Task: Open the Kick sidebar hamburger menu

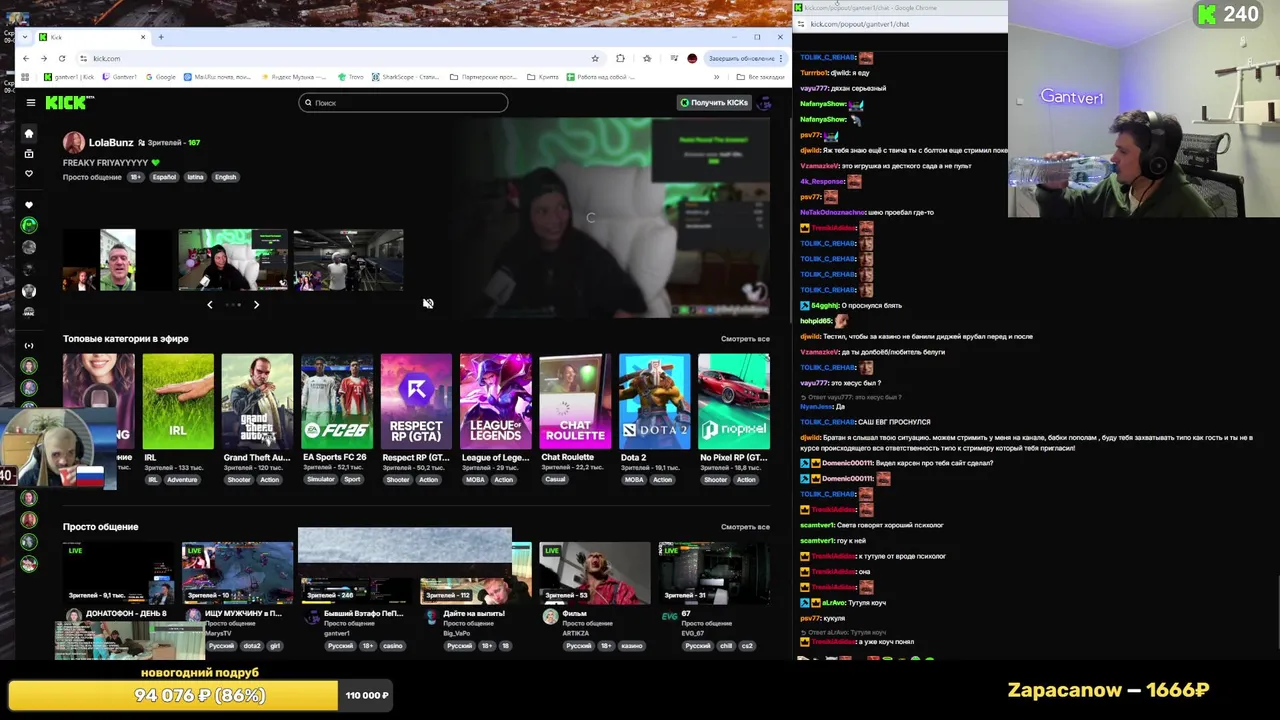Action: [x=31, y=102]
